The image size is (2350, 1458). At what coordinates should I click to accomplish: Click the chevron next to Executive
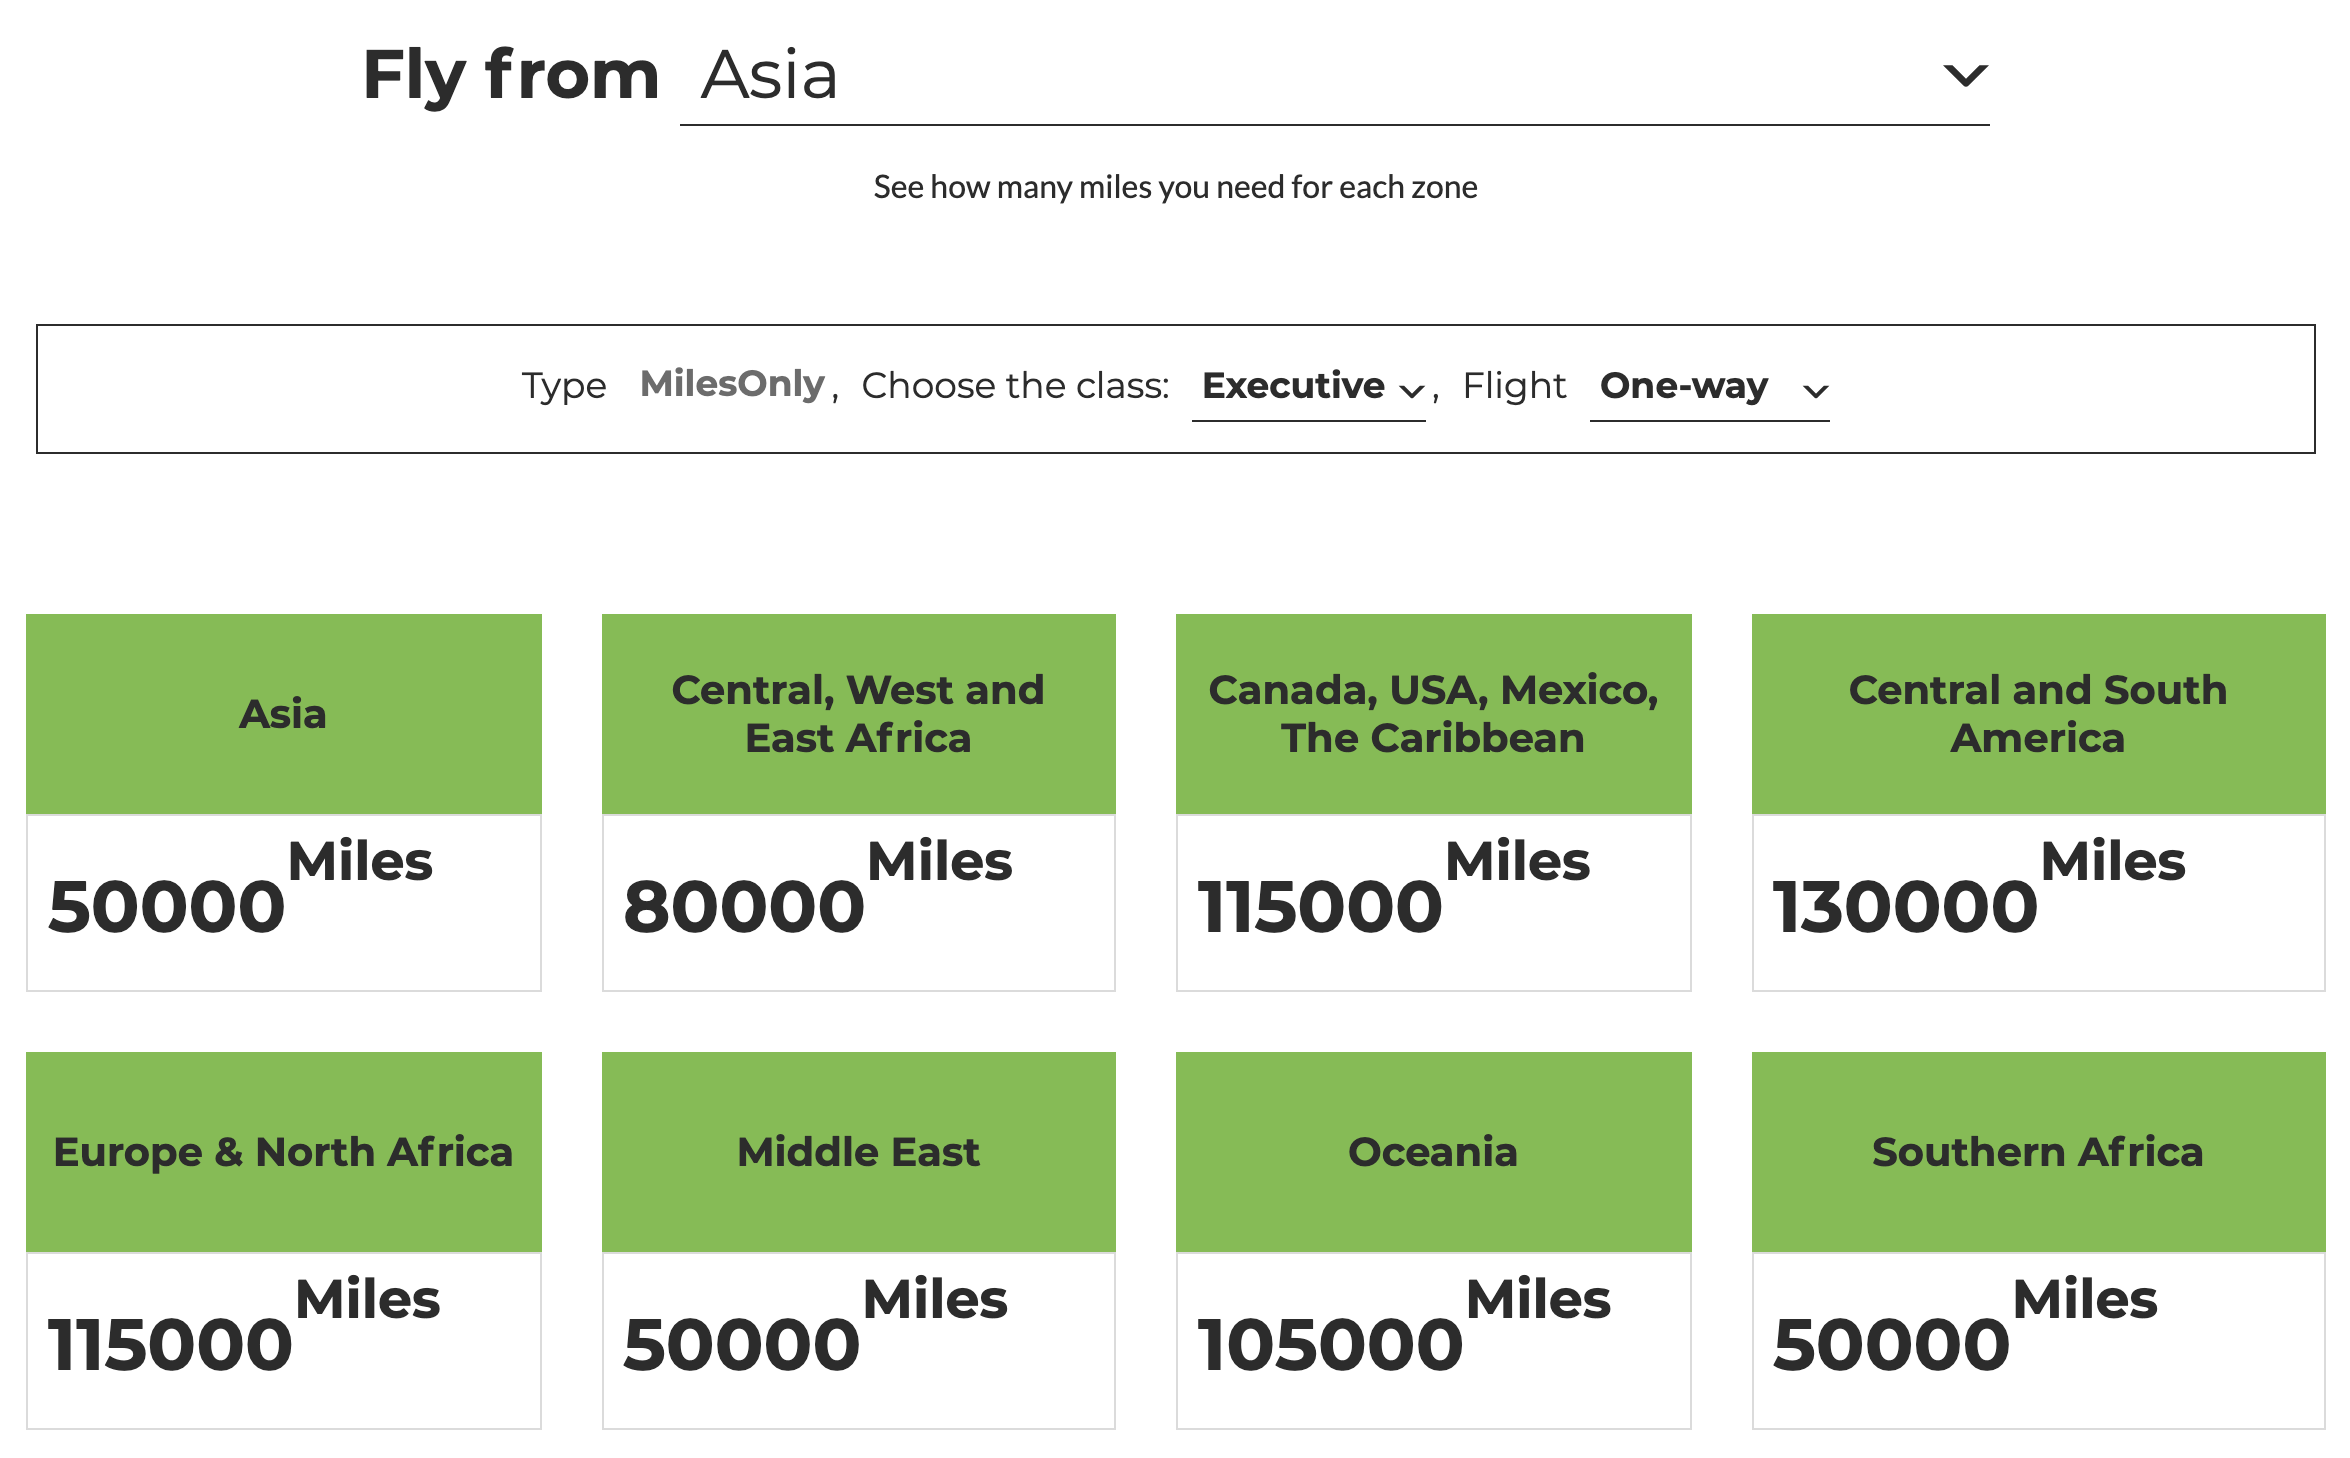coord(1411,391)
